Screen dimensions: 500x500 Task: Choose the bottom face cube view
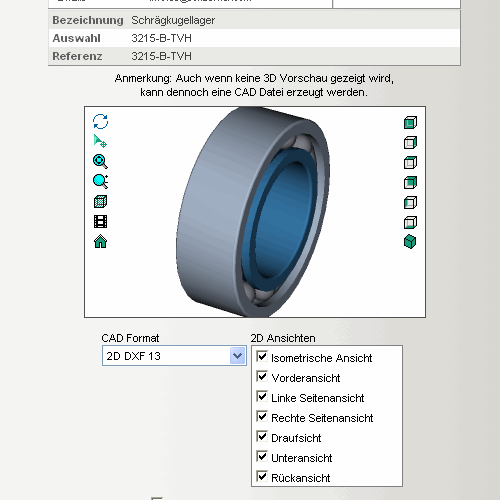[x=410, y=222]
